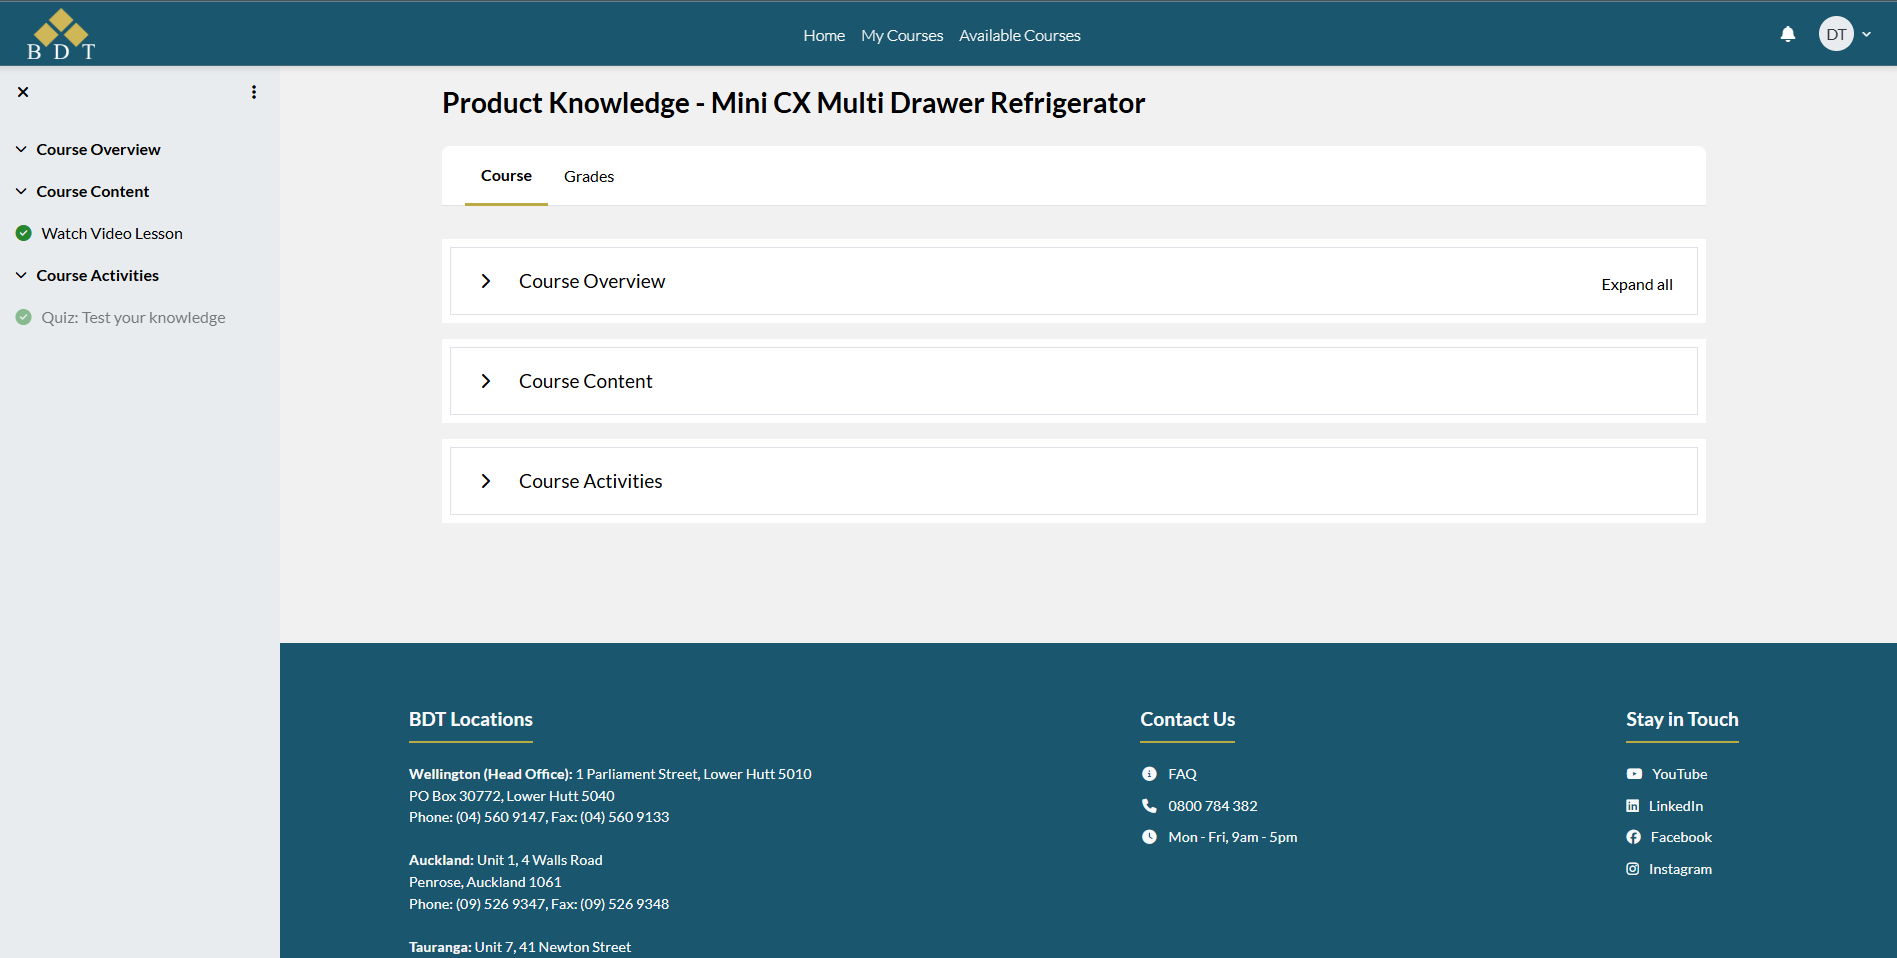Collapse Course Overview in the sidebar

(x=21, y=149)
